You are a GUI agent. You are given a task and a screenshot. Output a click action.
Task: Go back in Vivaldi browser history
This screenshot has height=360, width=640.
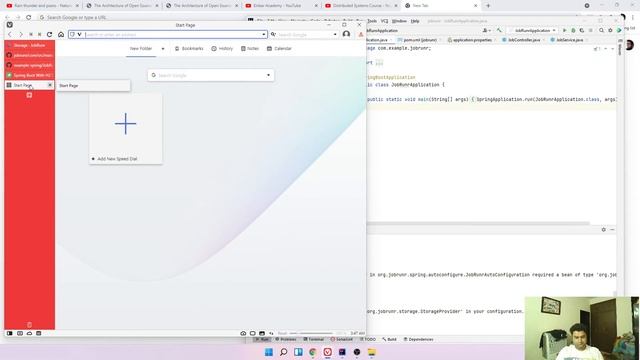pyautogui.click(x=10, y=35)
